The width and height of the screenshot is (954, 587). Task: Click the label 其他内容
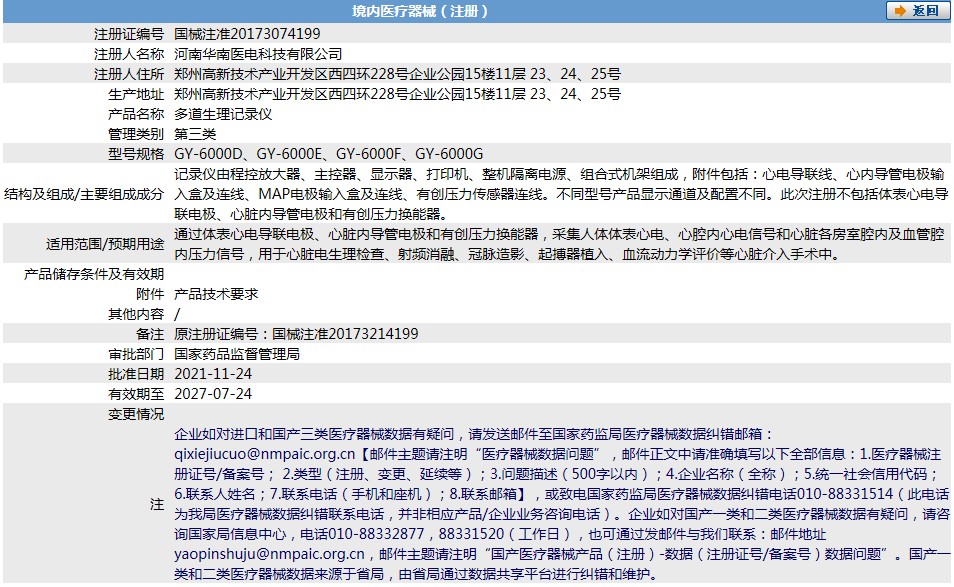pyautogui.click(x=136, y=314)
